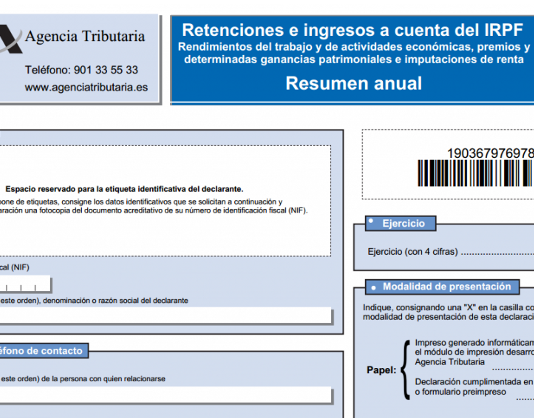Click the Modalidad de presentación header
This screenshot has height=418, width=534.
click(x=442, y=287)
